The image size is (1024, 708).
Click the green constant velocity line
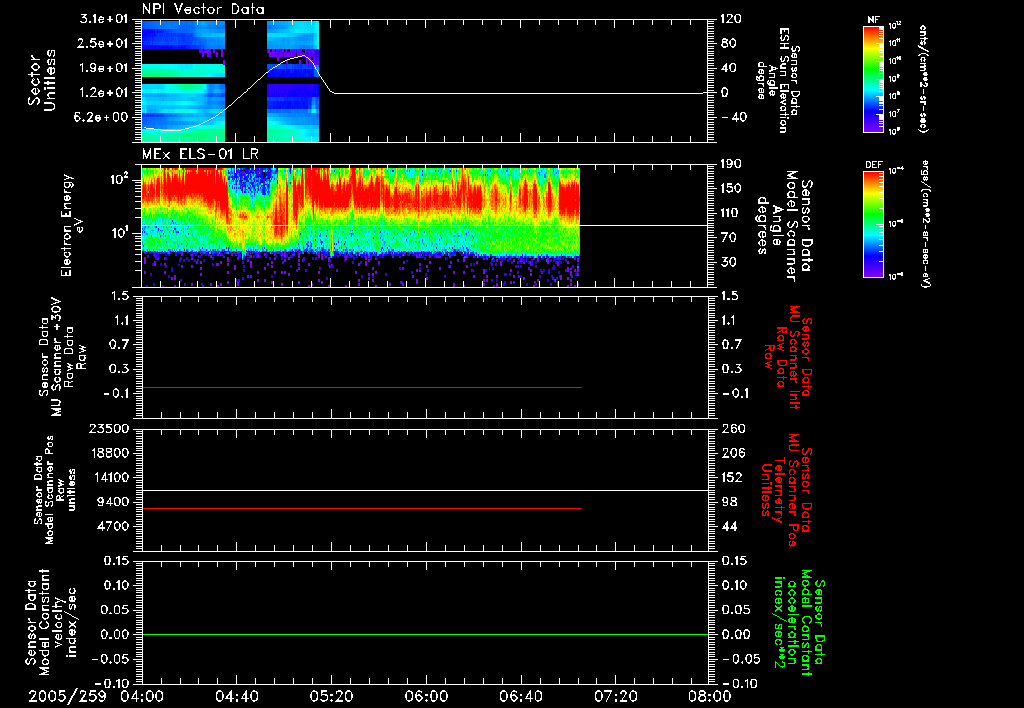pyautogui.click(x=425, y=634)
